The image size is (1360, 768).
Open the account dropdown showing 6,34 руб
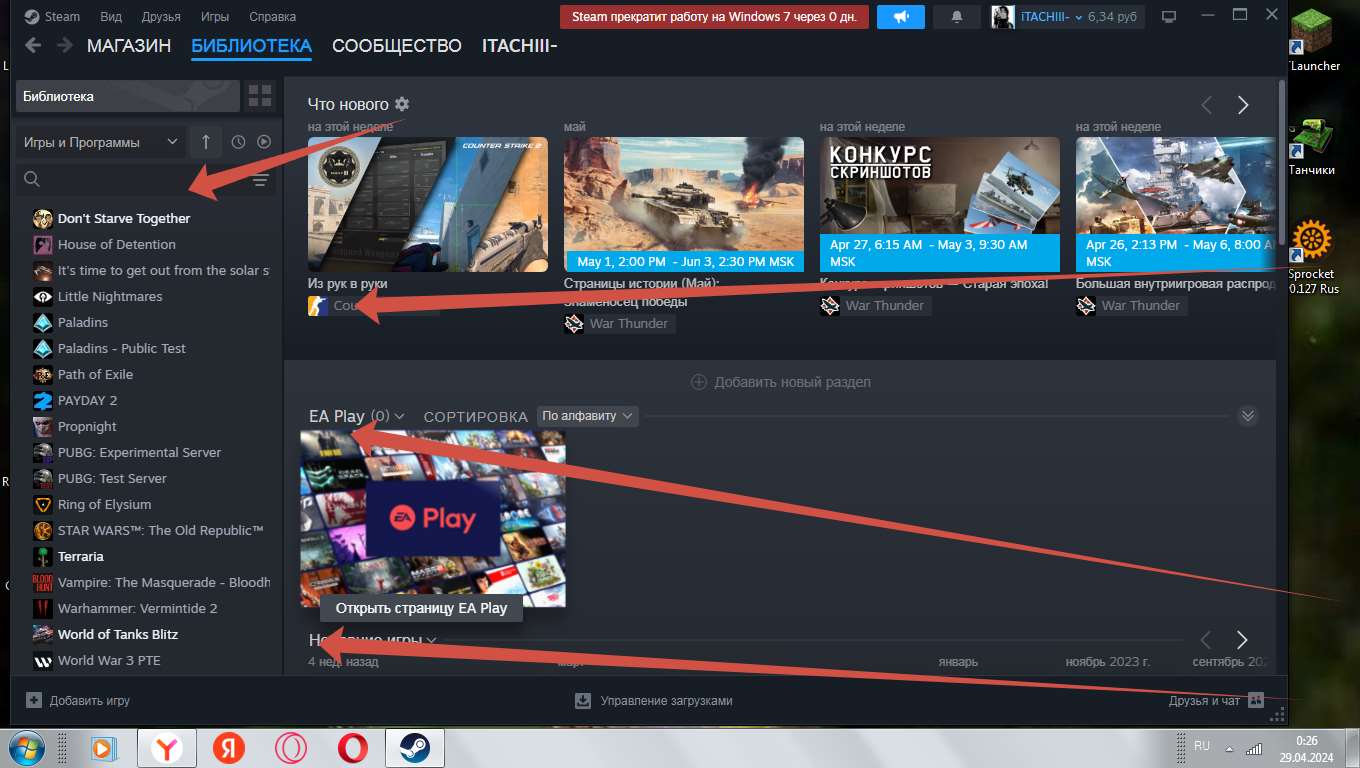click(1077, 17)
